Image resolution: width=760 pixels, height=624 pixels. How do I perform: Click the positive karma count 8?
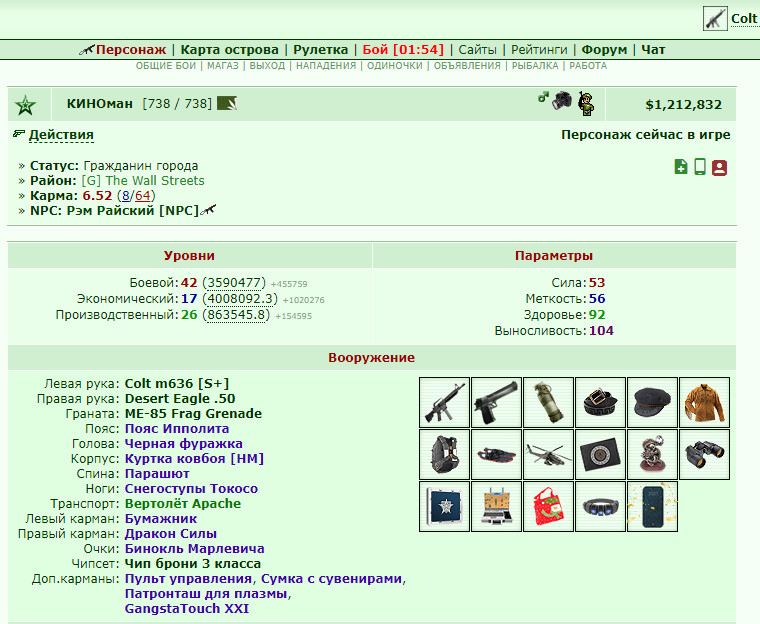pyautogui.click(x=126, y=196)
